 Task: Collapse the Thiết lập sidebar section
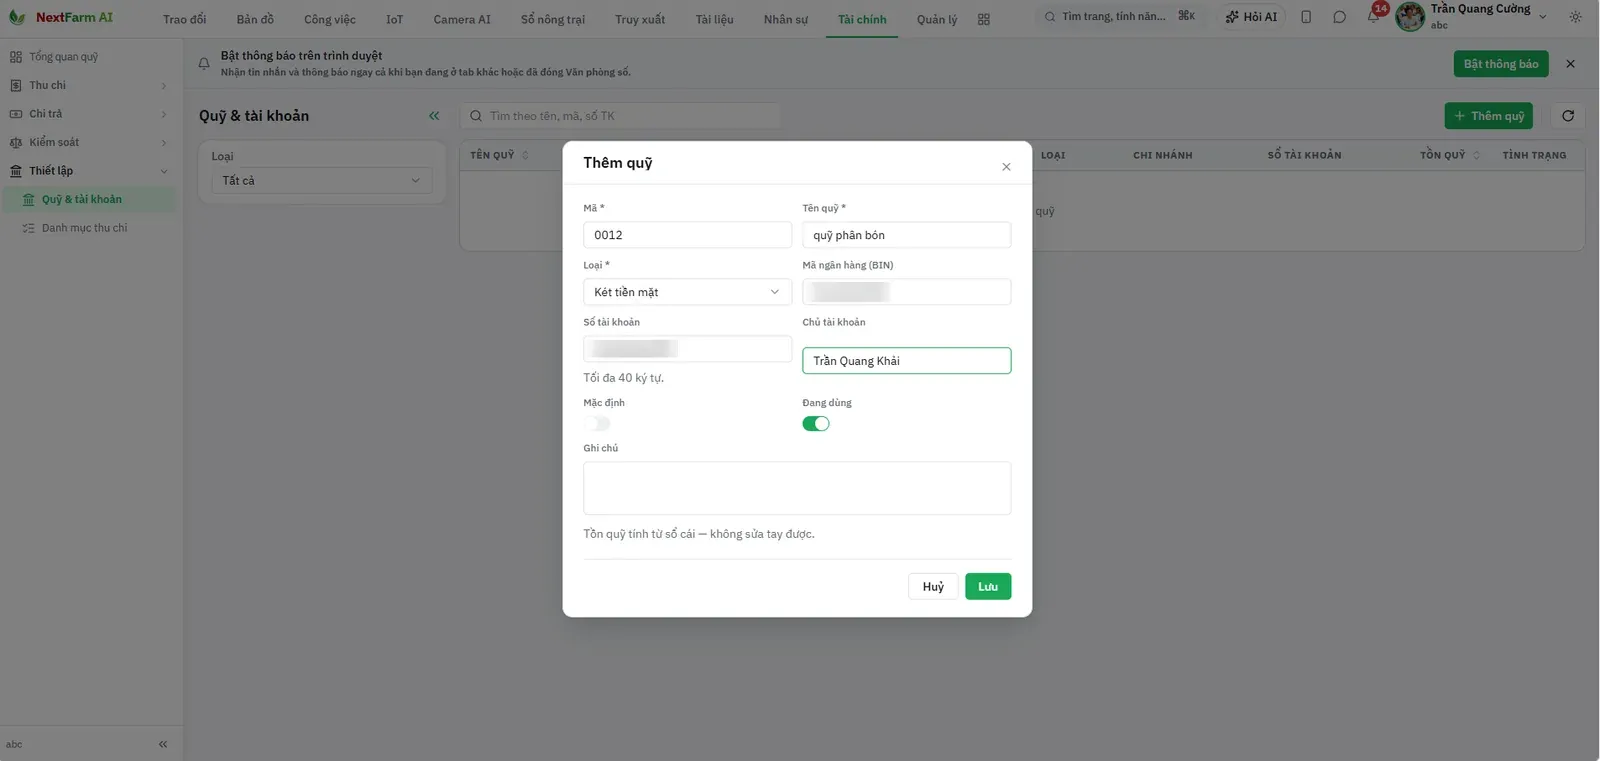88,171
